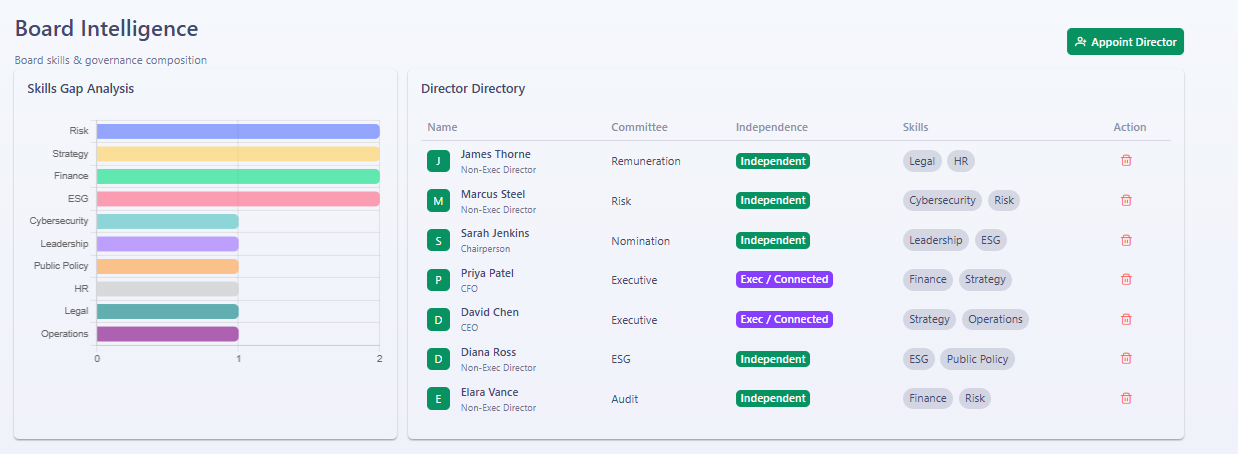Click the yellow Strategy bar

tap(238, 154)
